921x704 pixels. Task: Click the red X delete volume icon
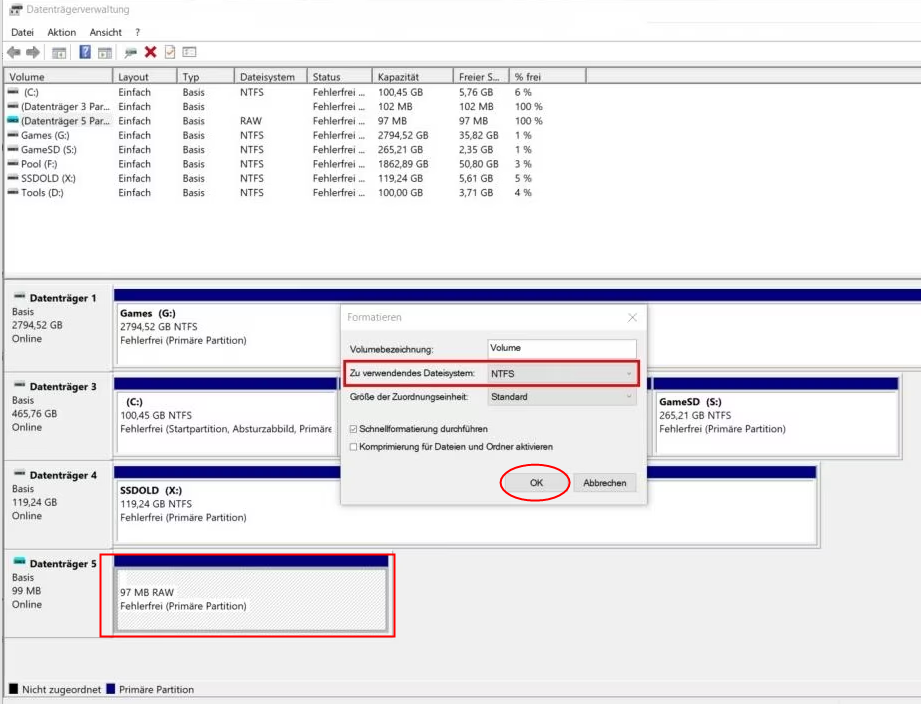point(150,52)
